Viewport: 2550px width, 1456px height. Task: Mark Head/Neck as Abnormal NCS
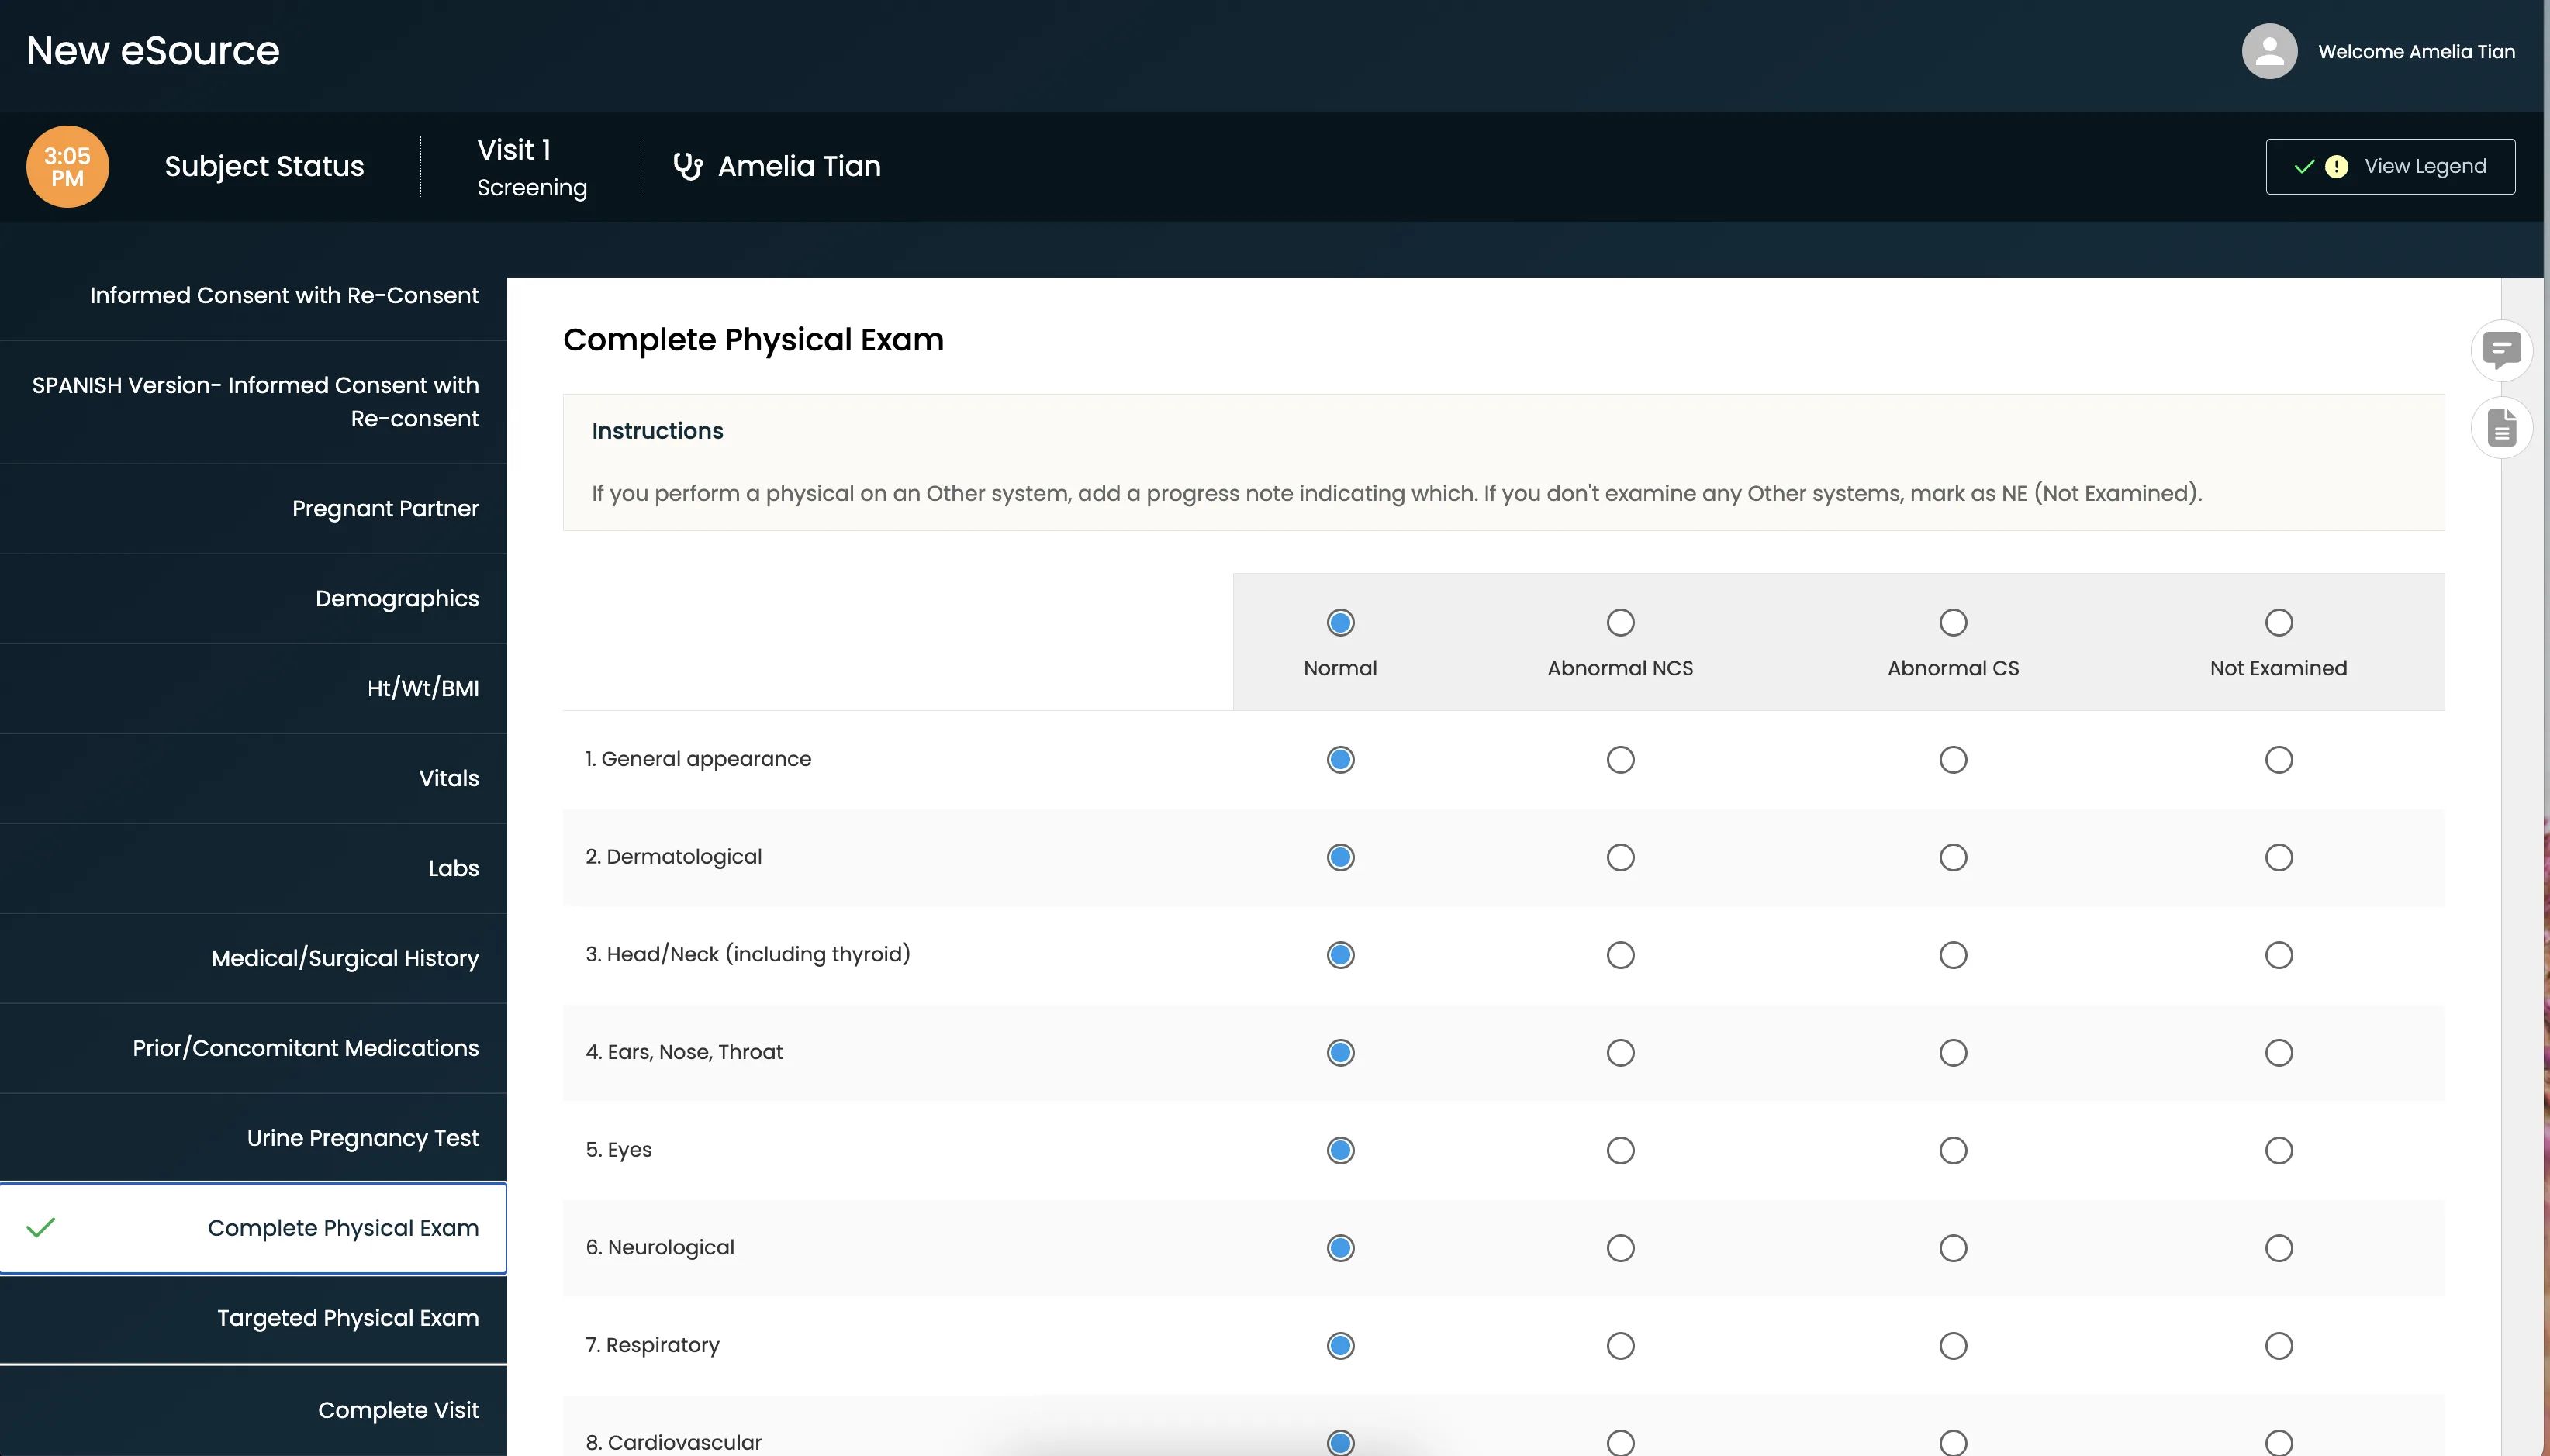(x=1620, y=955)
